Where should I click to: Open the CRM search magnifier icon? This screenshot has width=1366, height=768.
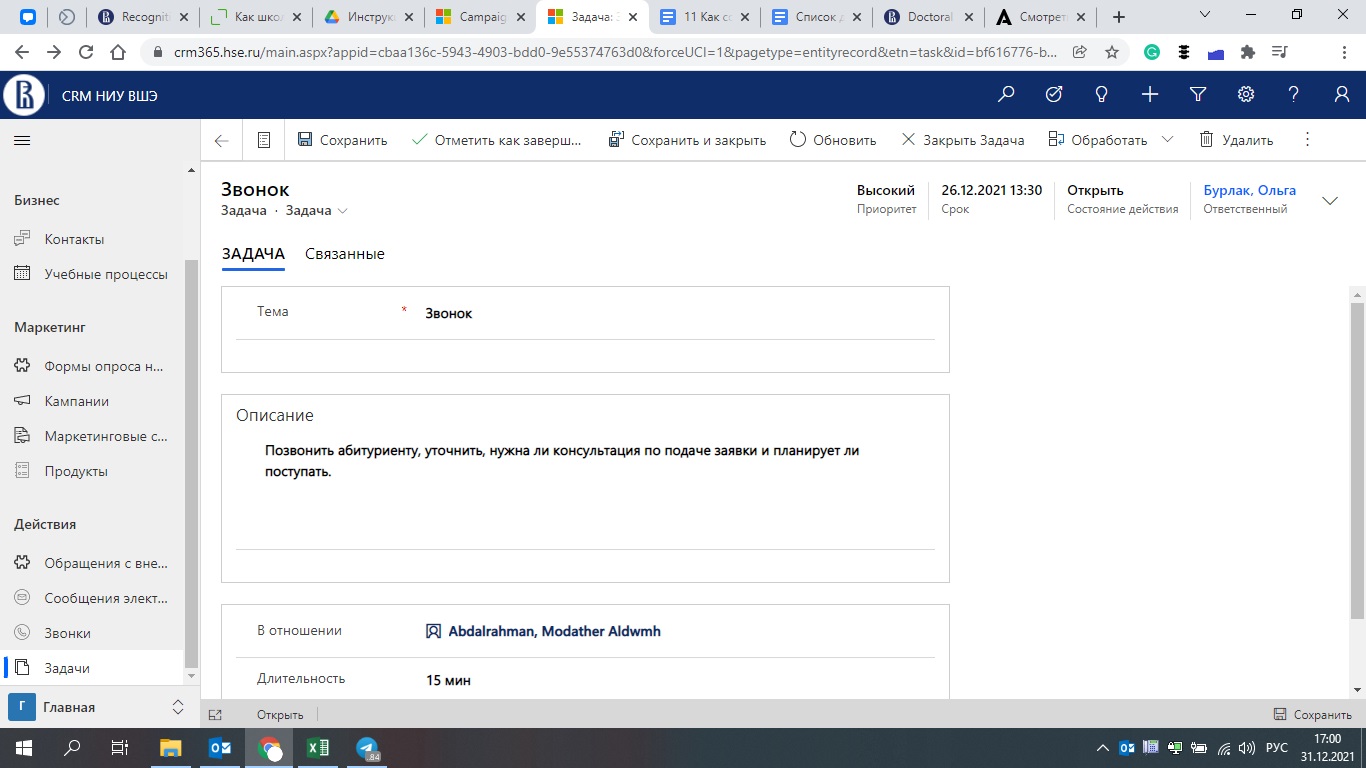click(x=1006, y=95)
